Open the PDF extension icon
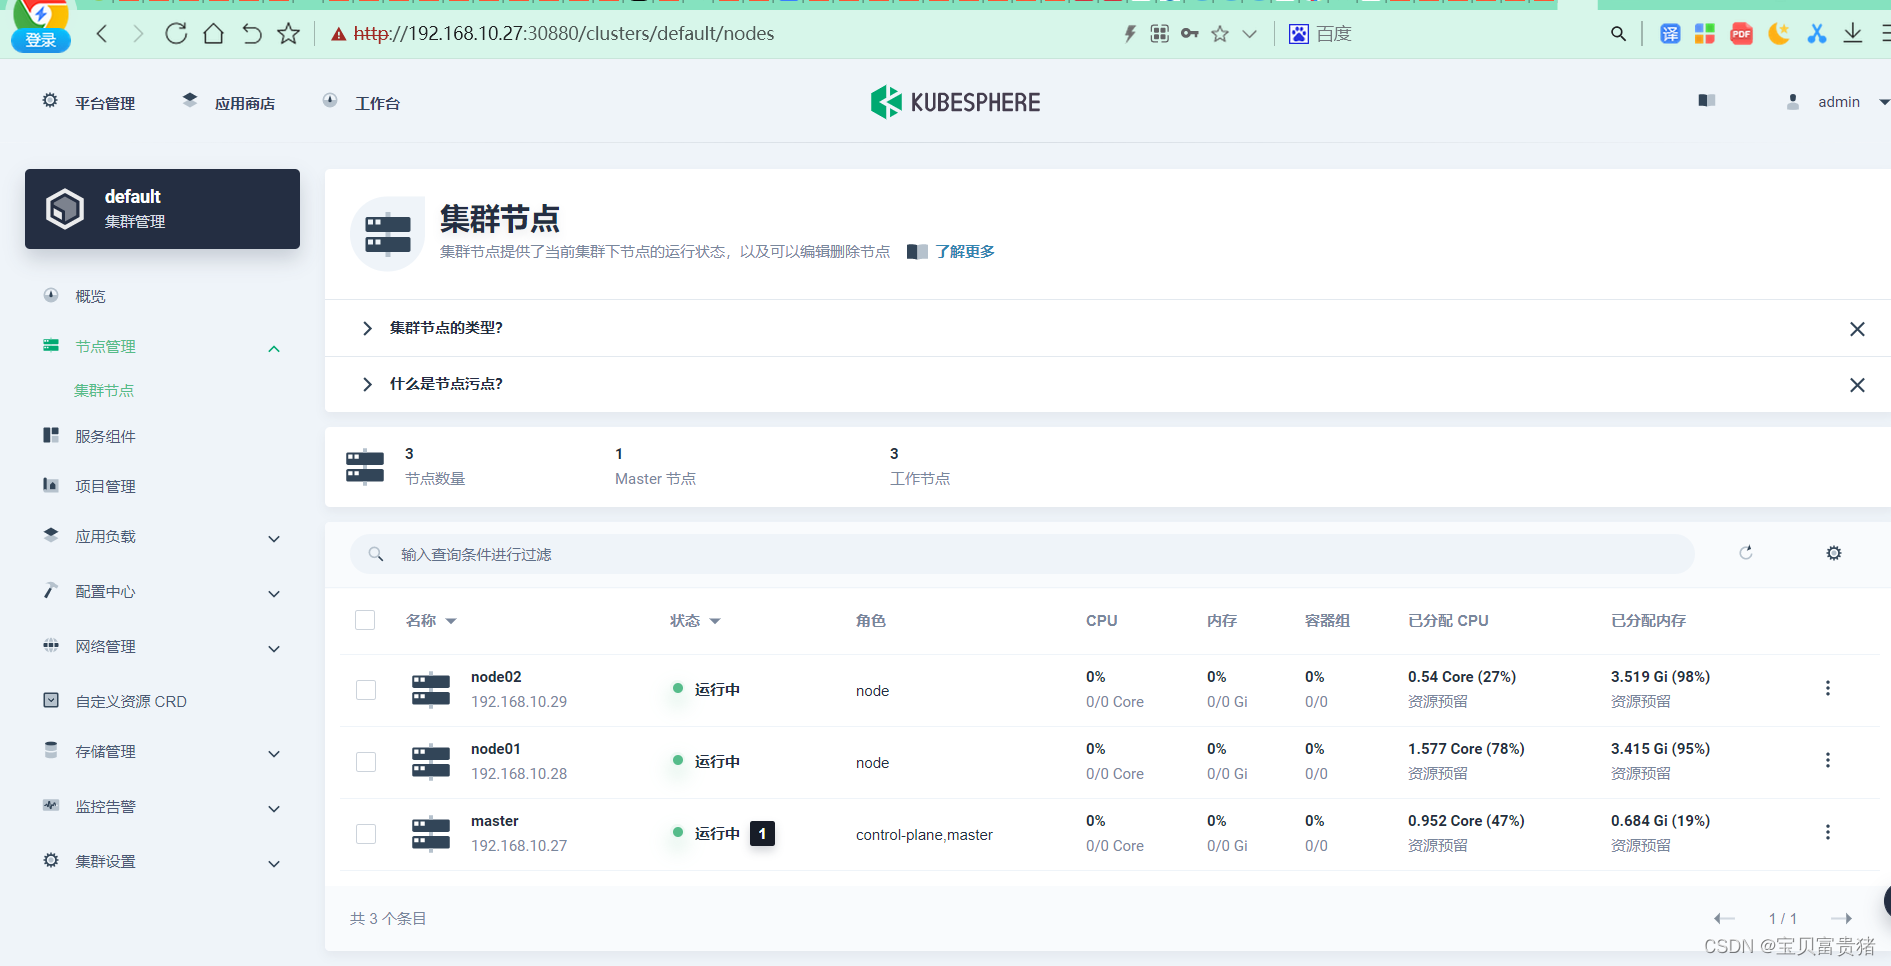Screen dimensions: 1891x966 click(x=1741, y=34)
